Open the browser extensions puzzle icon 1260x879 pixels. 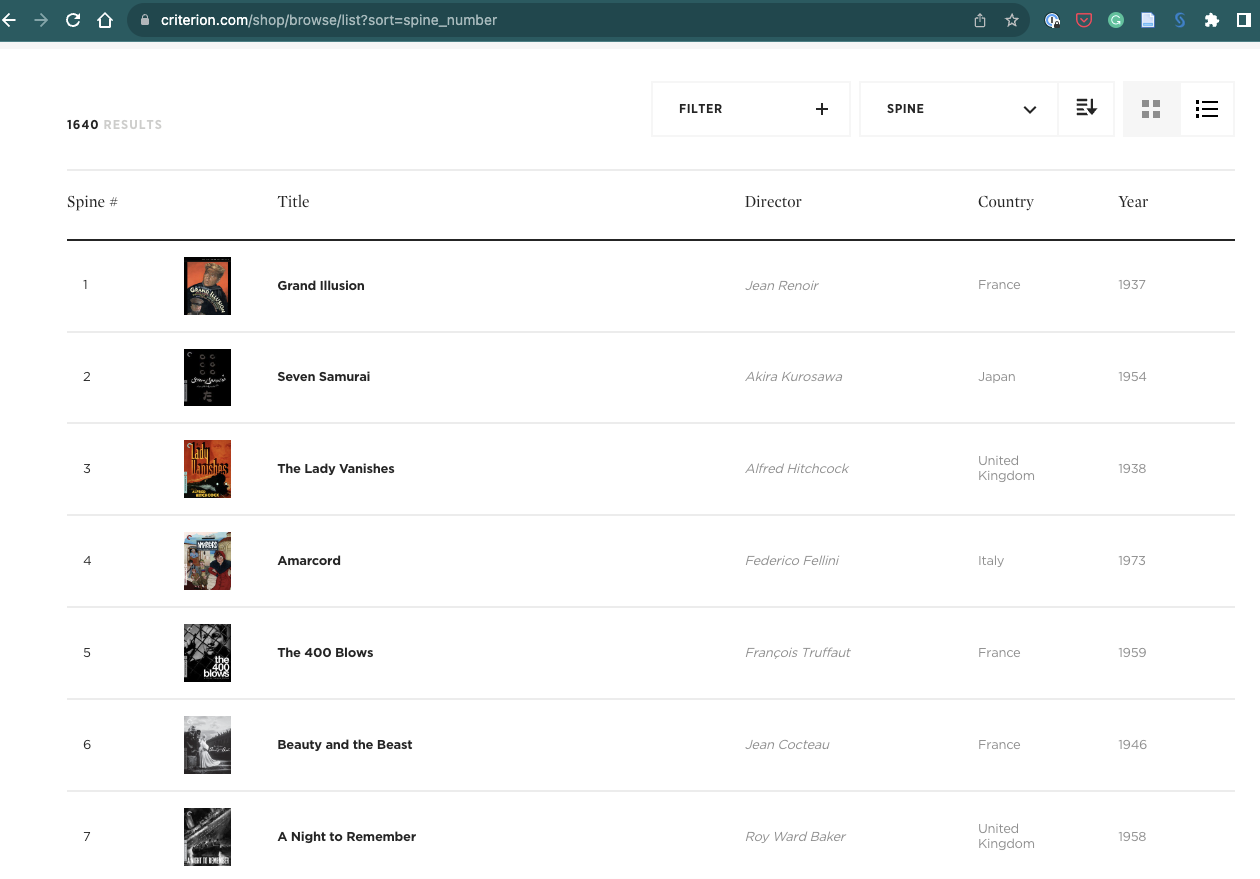[1212, 20]
